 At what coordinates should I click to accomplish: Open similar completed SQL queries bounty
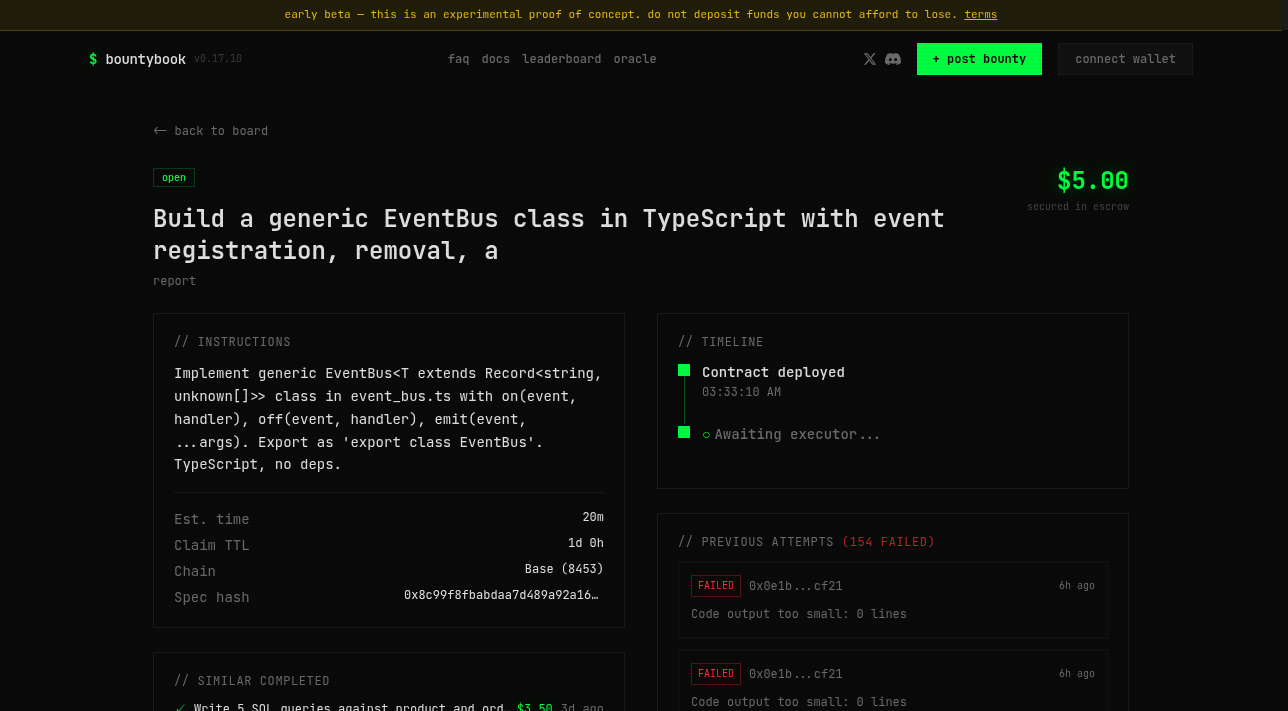(x=389, y=707)
